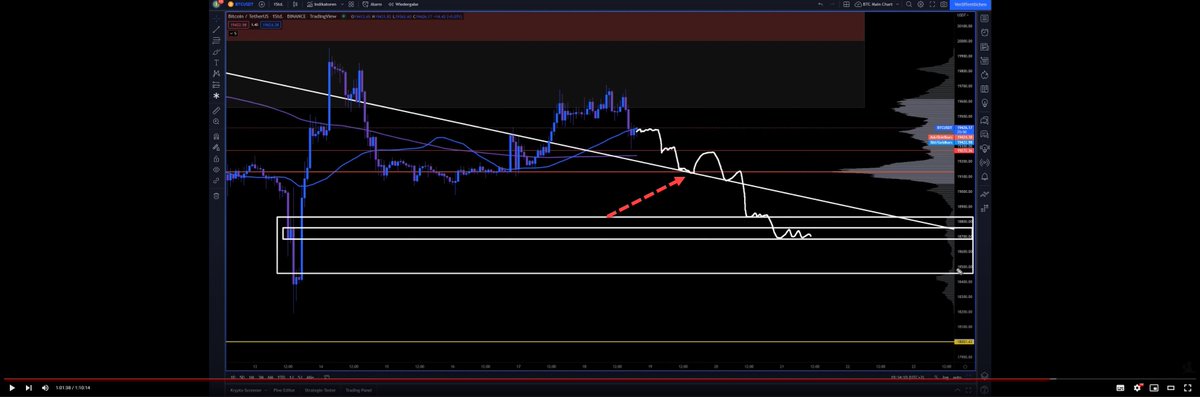
Task: Remove drawings using the trash icon
Action: click(216, 195)
